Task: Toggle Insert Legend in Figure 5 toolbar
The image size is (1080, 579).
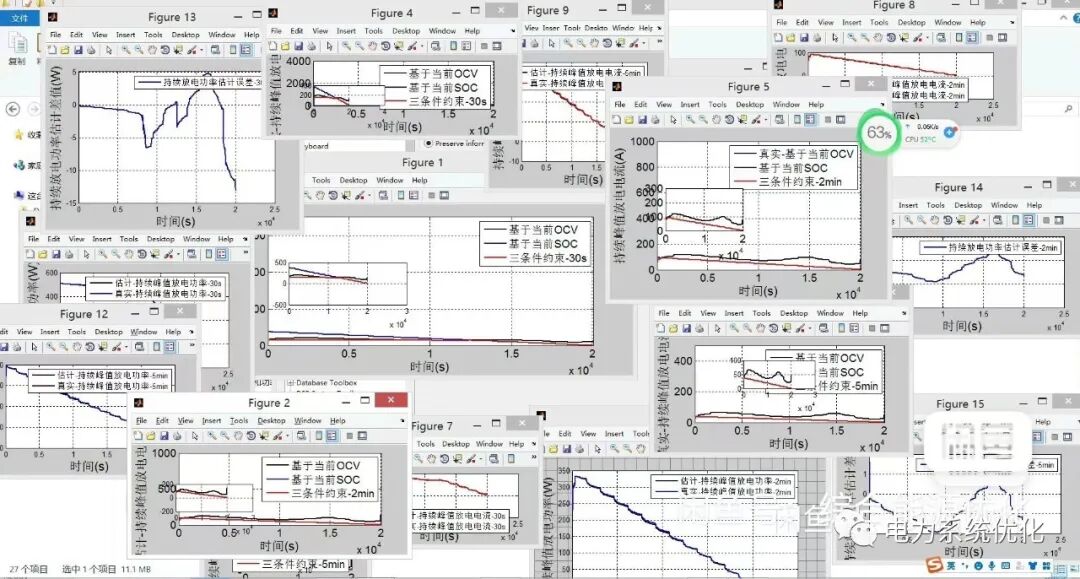Action: pos(810,120)
